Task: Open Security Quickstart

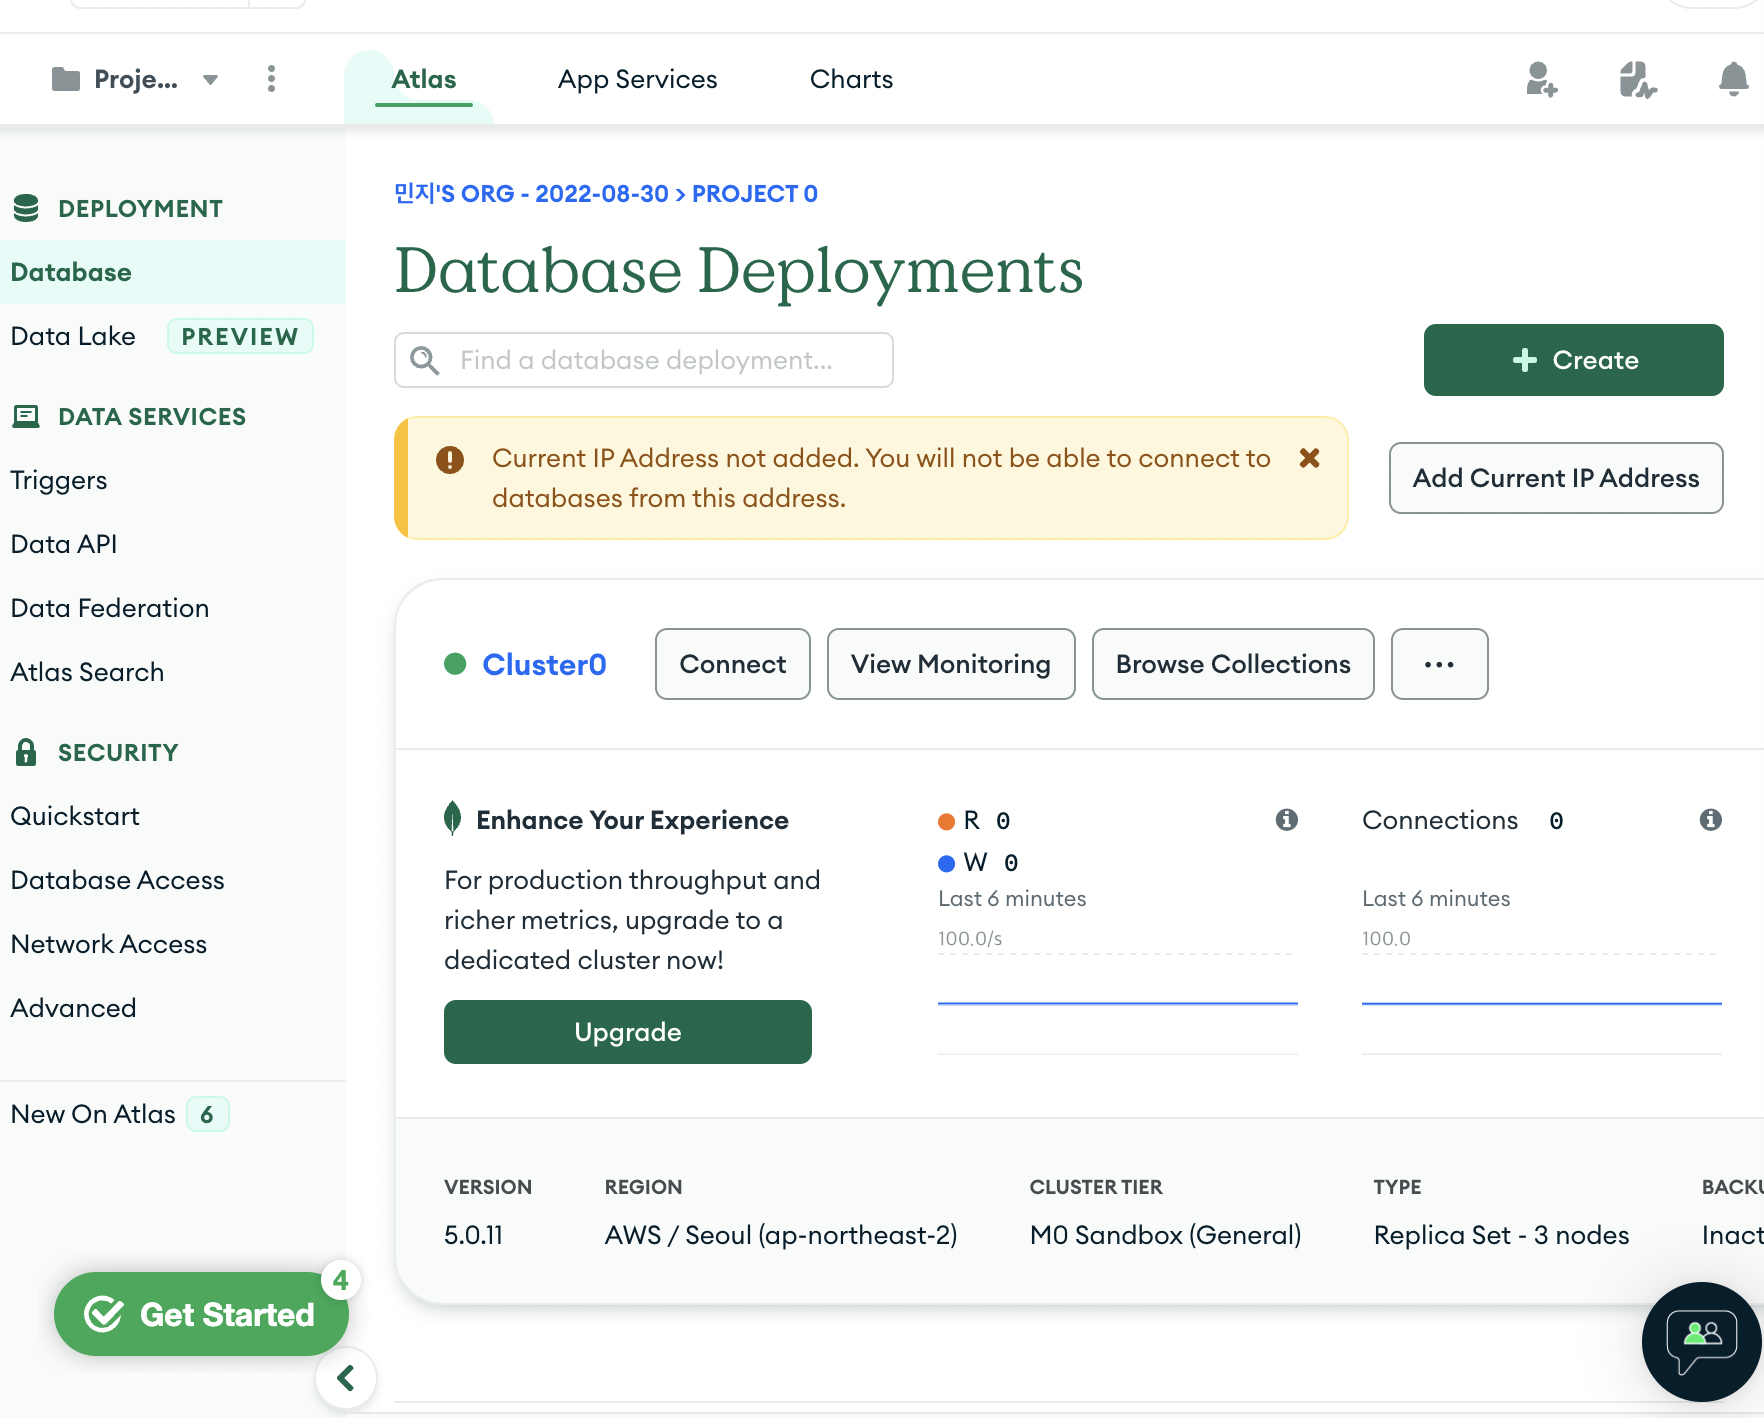Action: (75, 816)
